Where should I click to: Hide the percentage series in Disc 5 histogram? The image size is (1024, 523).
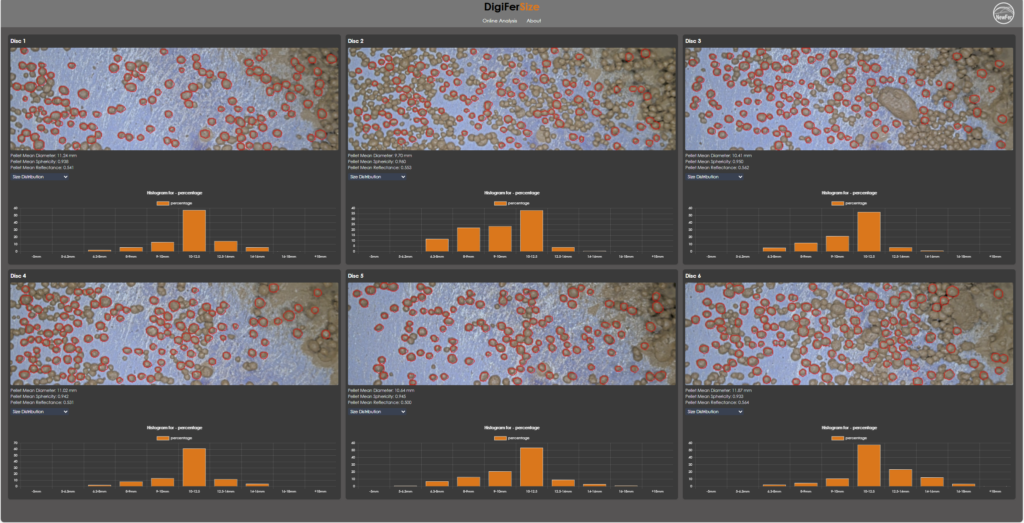coord(511,437)
